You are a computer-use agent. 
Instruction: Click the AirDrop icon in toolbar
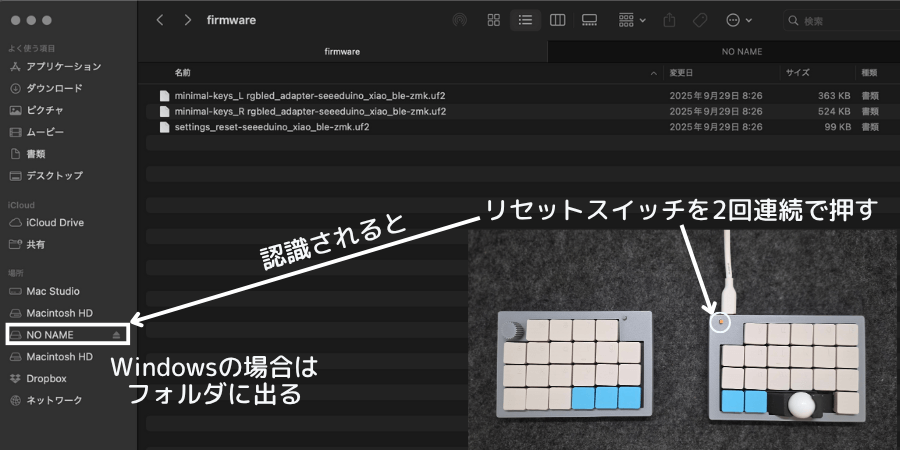[459, 20]
